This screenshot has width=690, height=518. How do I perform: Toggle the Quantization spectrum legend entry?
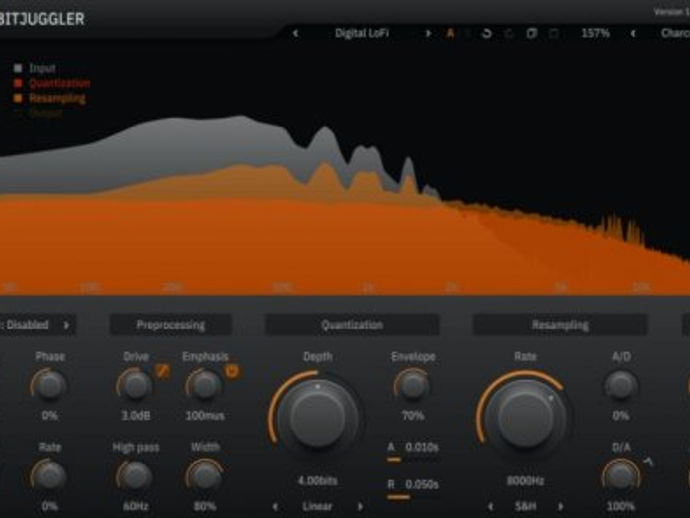pos(60,83)
